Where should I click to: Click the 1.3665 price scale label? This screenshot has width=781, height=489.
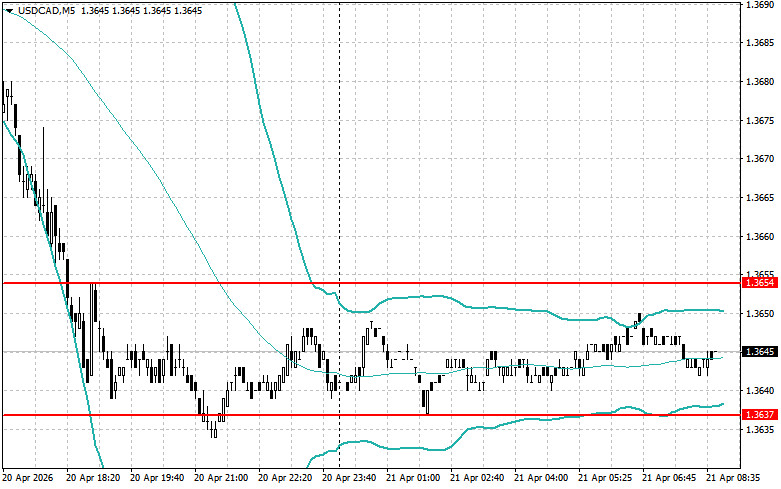760,198
